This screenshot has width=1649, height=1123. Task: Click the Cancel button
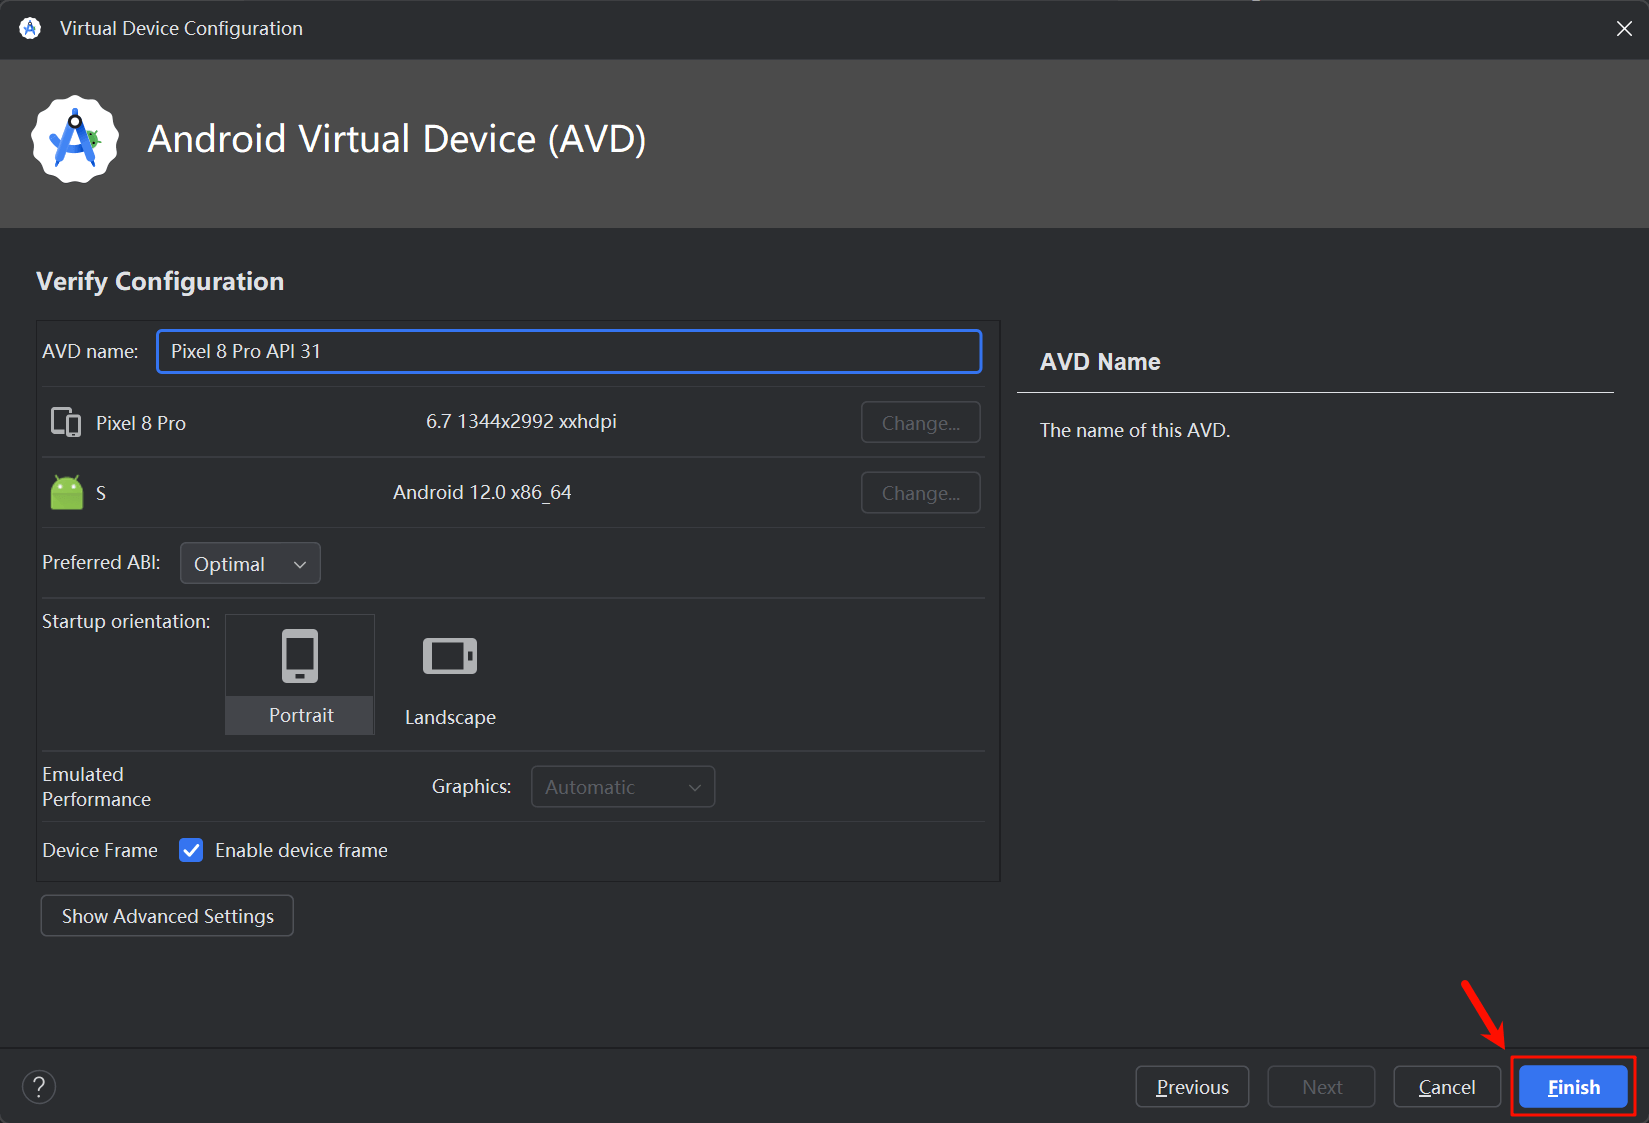[x=1446, y=1087]
